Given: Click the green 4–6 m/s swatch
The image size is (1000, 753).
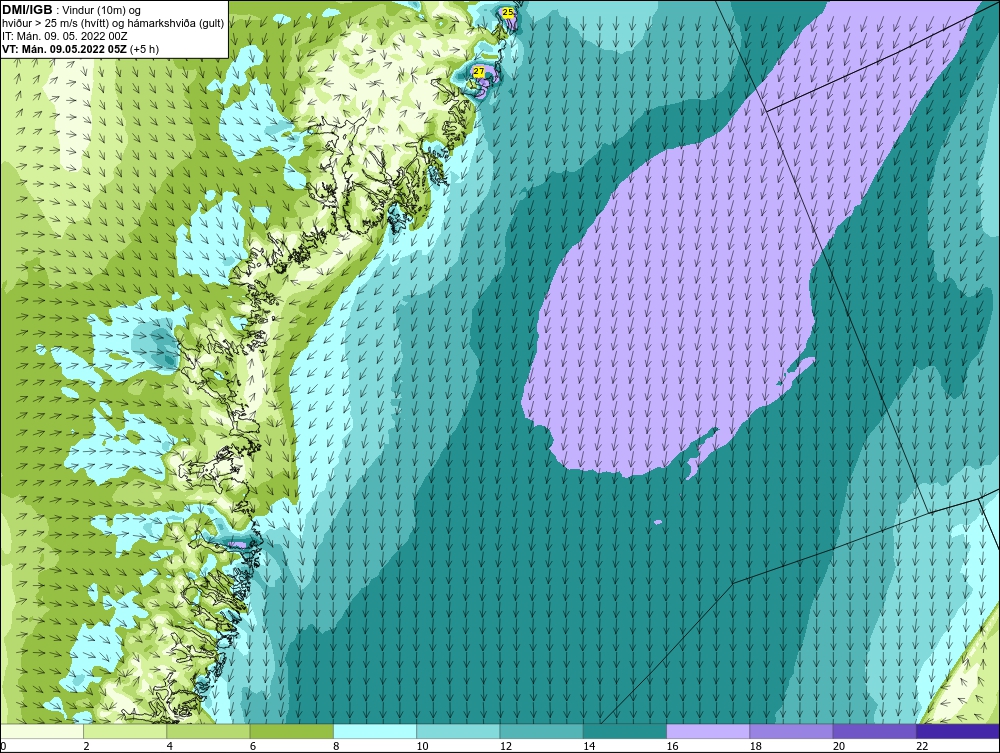Looking at the screenshot, I should pos(208,731).
